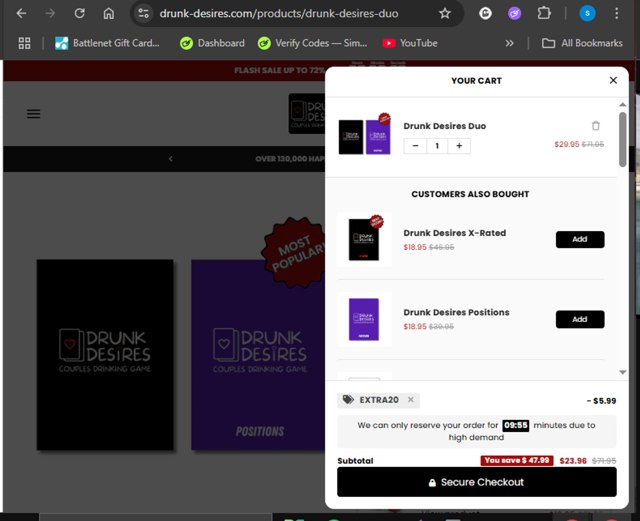Click the Drunk Desires Duo product name
The height and width of the screenshot is (521, 640).
[x=444, y=126]
